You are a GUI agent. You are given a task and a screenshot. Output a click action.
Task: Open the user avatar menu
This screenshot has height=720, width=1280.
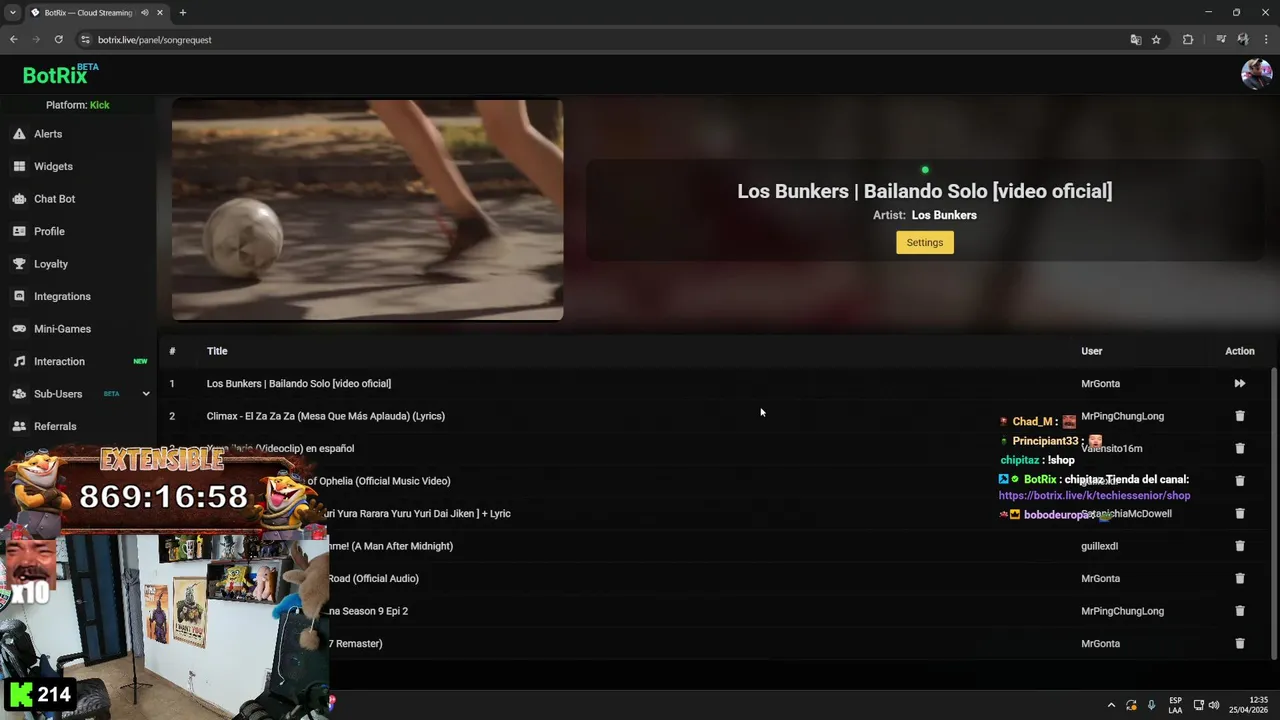pos(1256,74)
